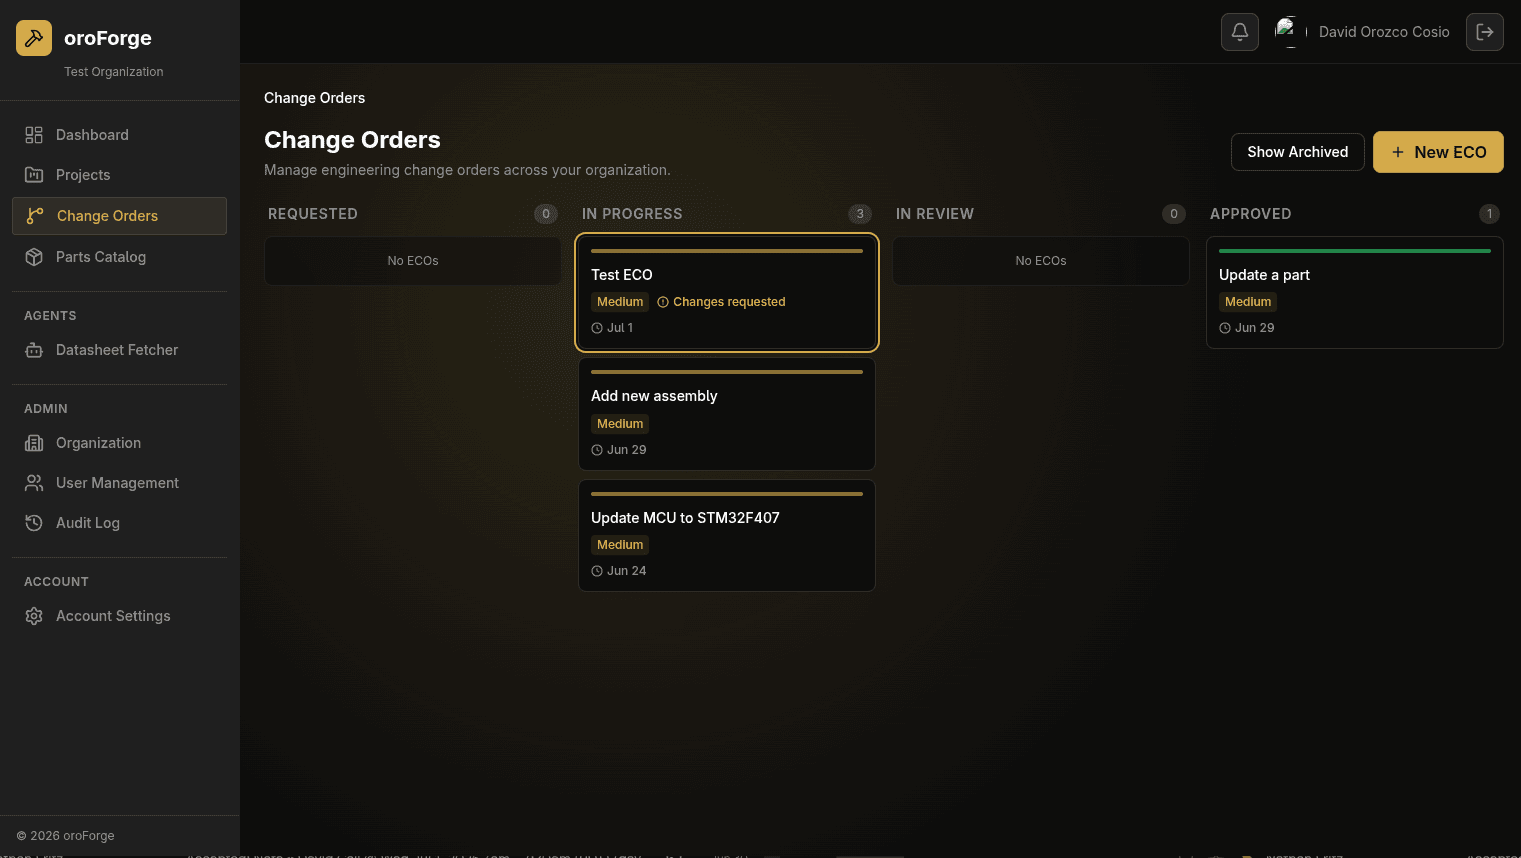The height and width of the screenshot is (858, 1521).
Task: Click the clock icon on Add new assembly
Action: point(597,450)
